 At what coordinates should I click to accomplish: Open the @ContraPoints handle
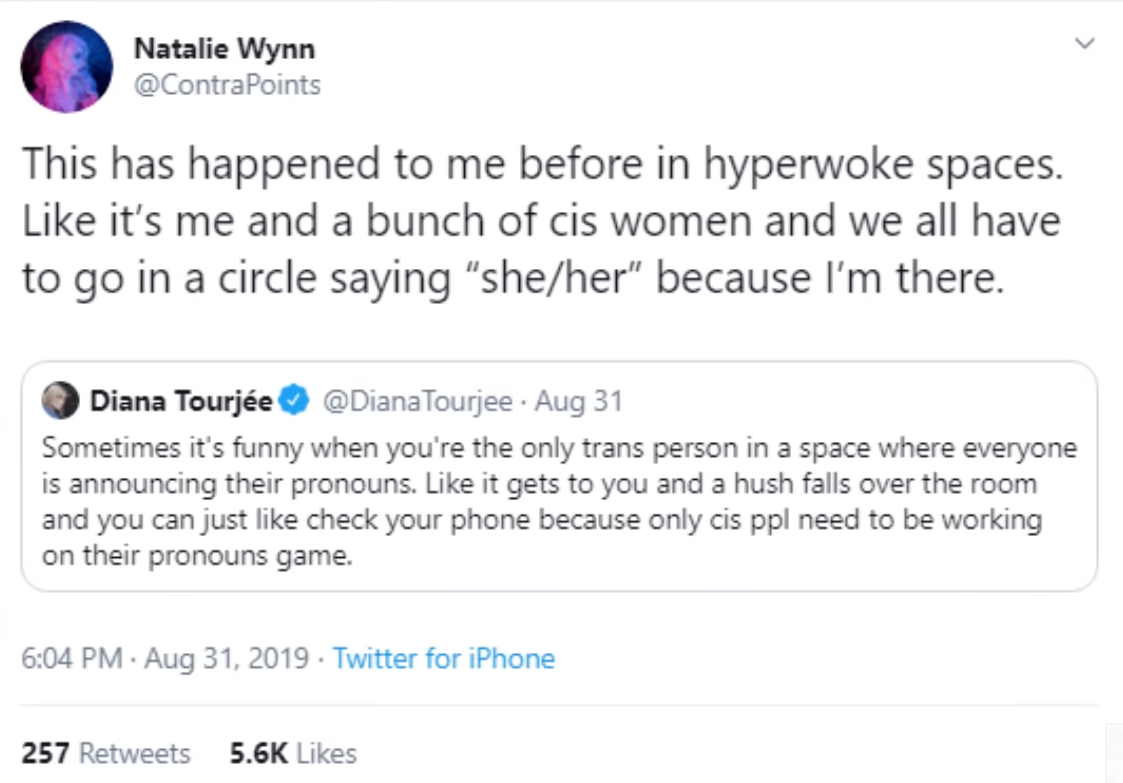(x=227, y=85)
